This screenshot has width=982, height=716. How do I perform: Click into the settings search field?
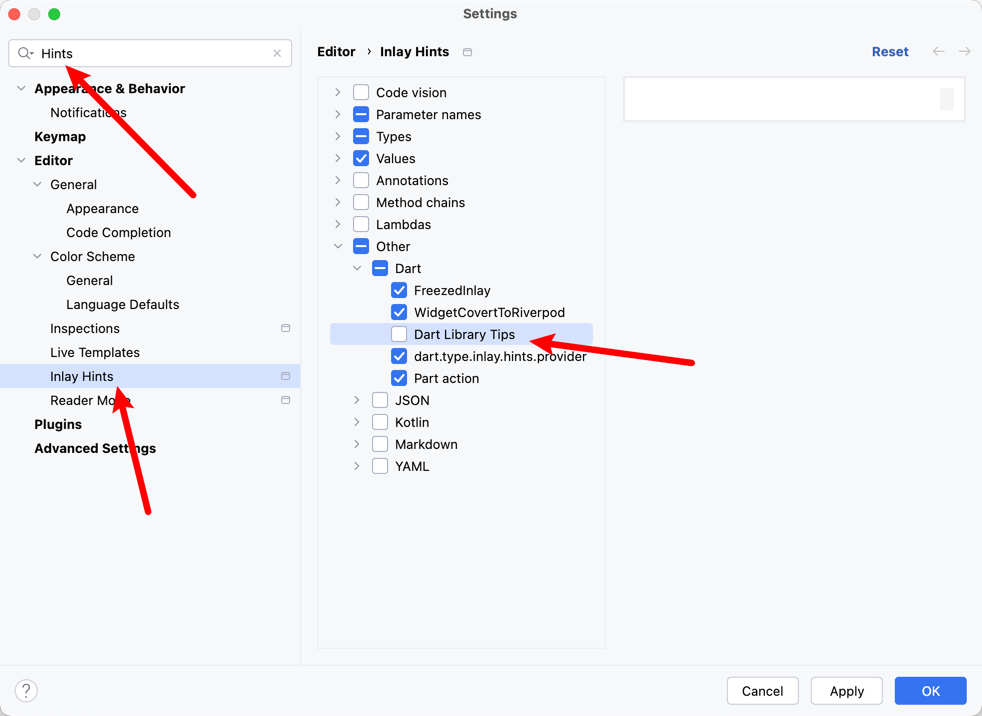(150, 53)
